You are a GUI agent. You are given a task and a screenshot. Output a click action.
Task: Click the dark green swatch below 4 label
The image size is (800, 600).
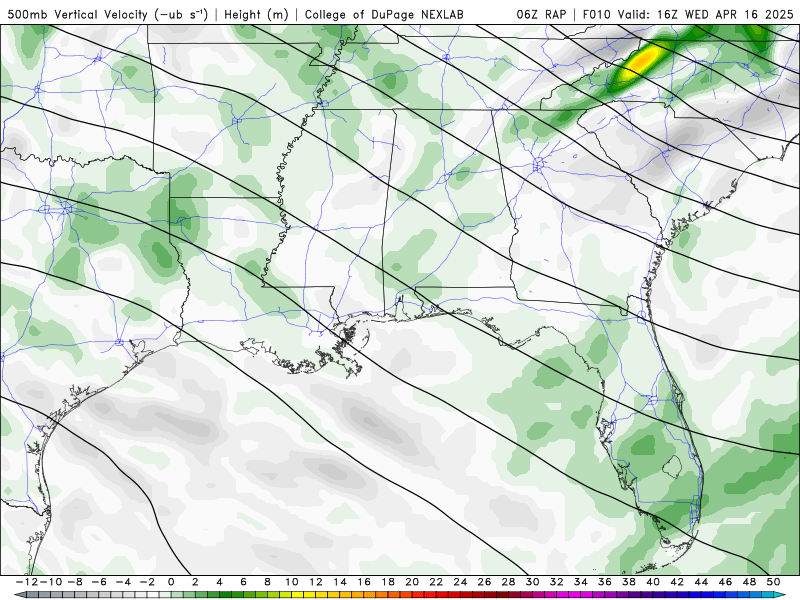[225, 595]
